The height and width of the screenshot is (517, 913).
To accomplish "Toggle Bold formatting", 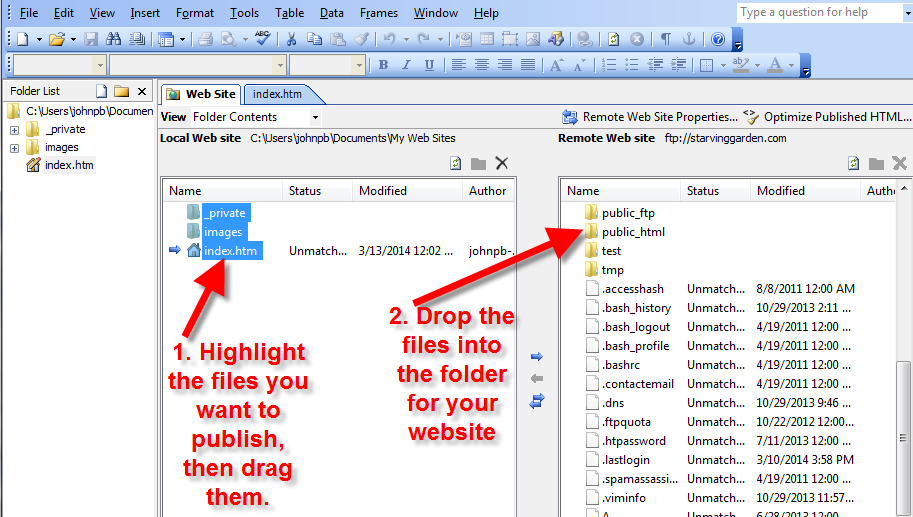I will coord(383,66).
